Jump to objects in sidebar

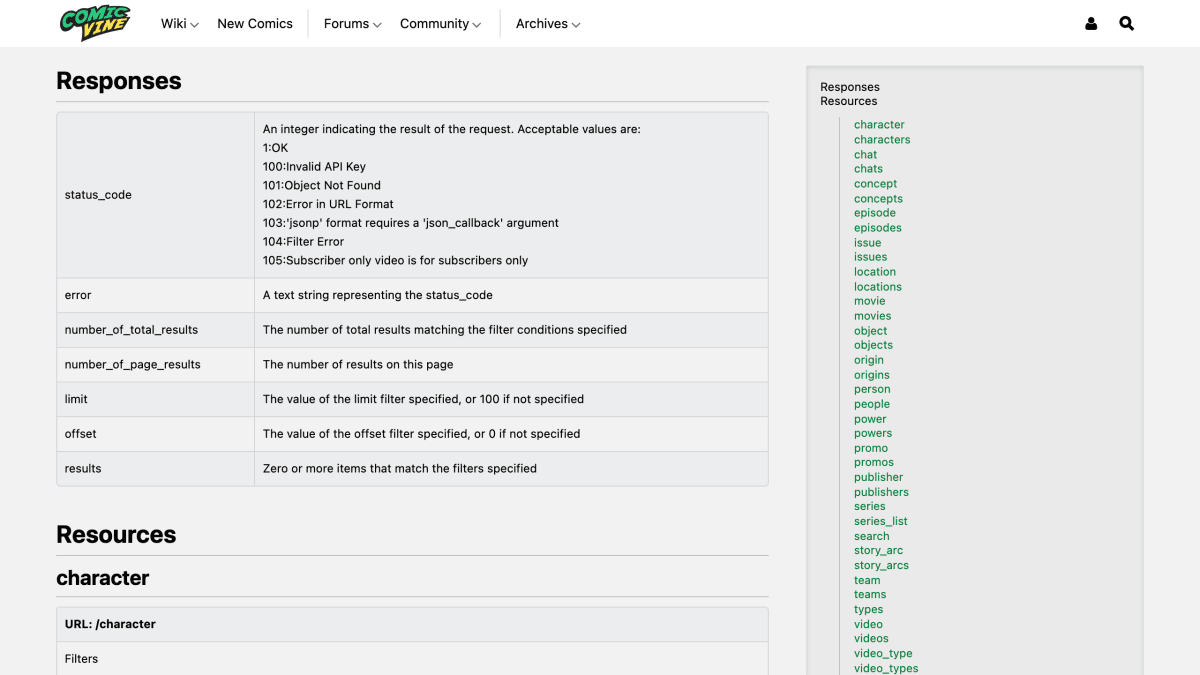click(873, 345)
